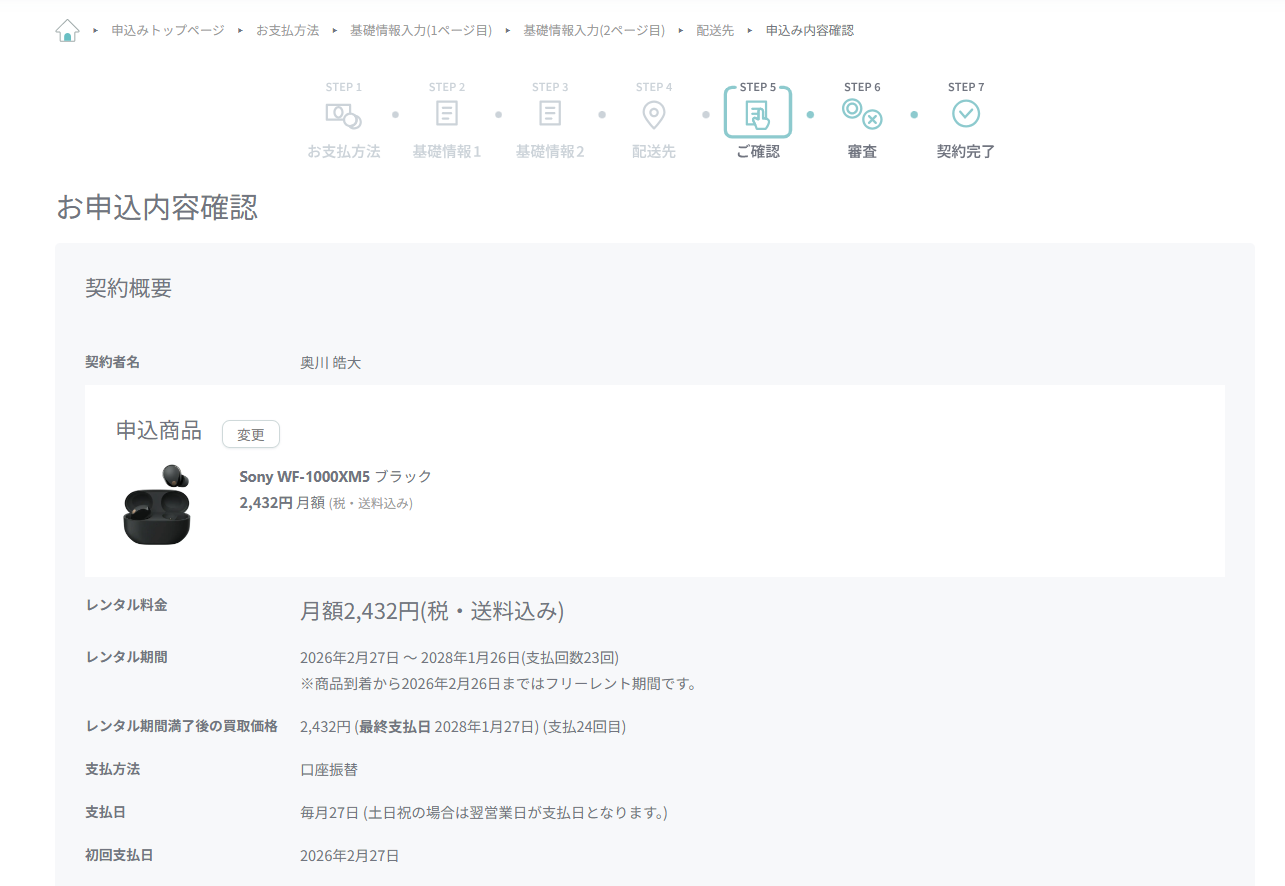Select the Sony WF-1000XM5 ブラック product title
This screenshot has height=886, width=1285.
(x=334, y=477)
